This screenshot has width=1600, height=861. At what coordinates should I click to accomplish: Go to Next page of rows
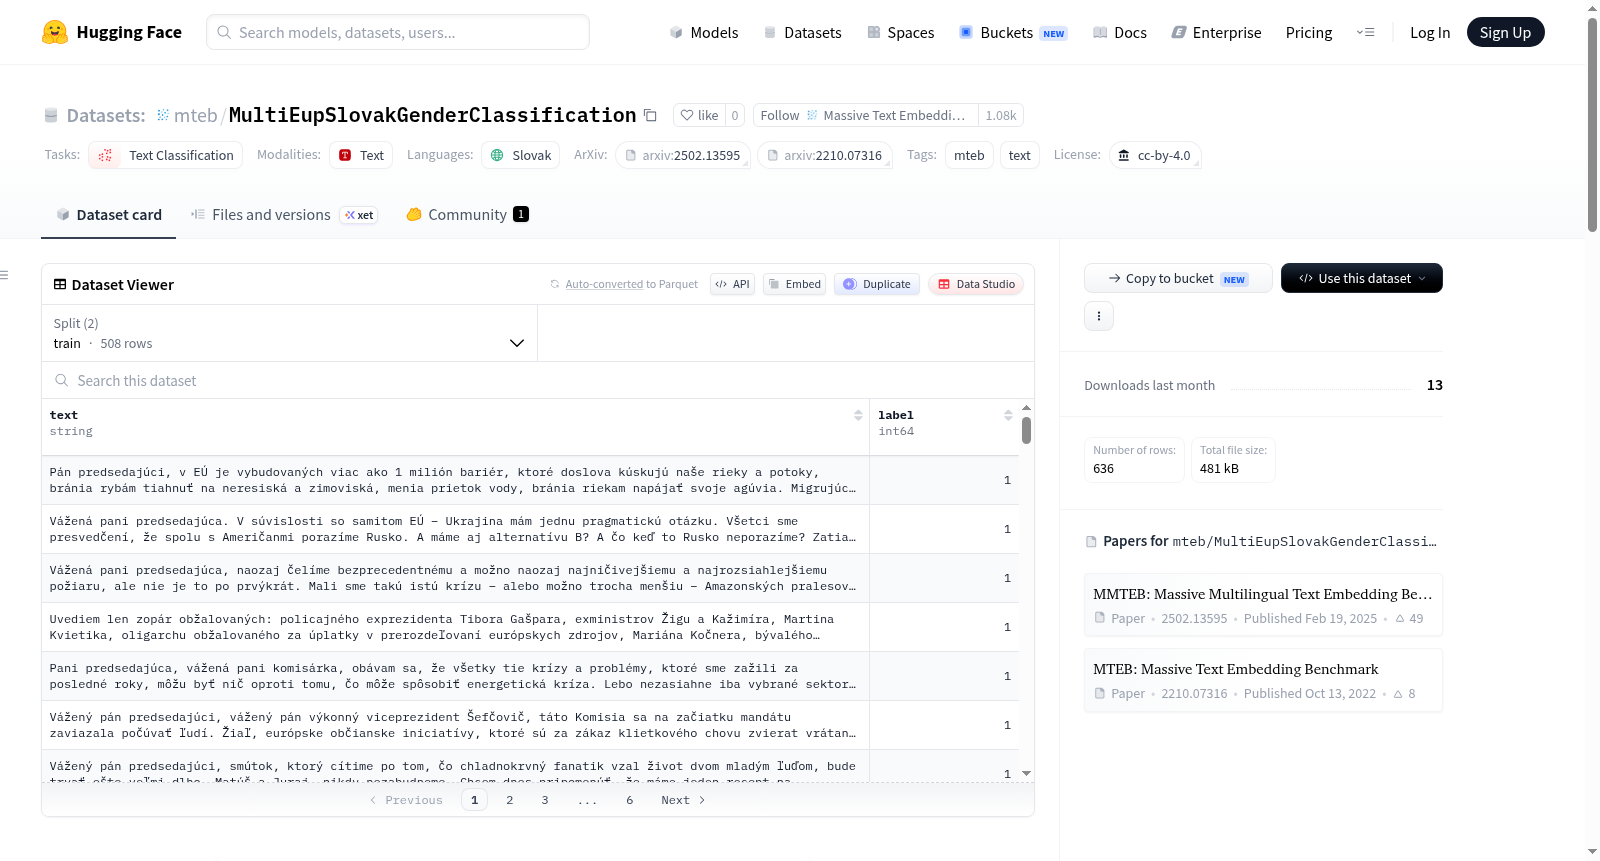coord(683,800)
